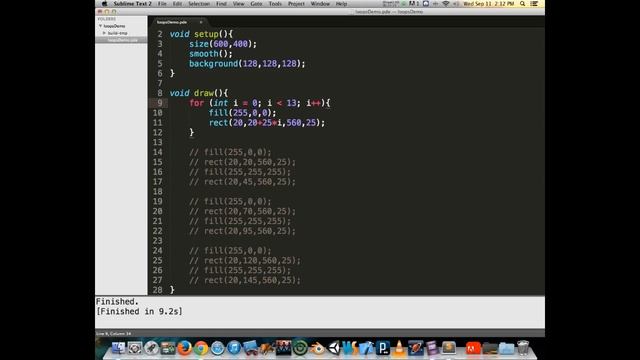Place cursor in the for loop line
Image resolution: width=640 pixels, height=360 pixels.
pos(260,103)
